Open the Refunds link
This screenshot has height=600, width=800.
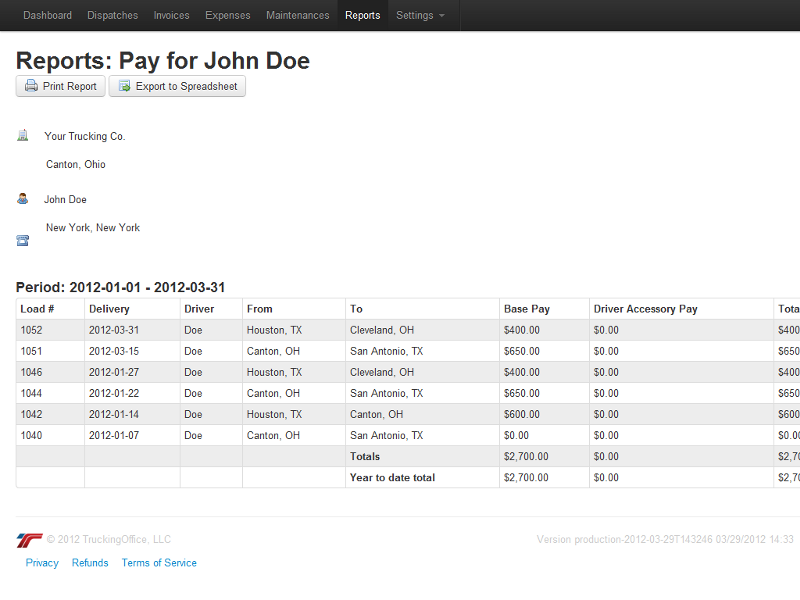point(90,563)
